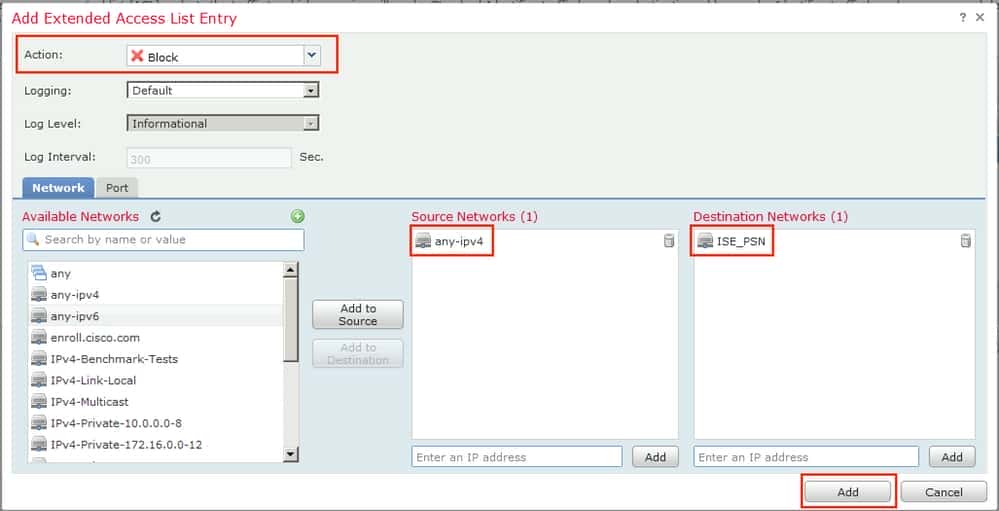The height and width of the screenshot is (511, 999).
Task: Switch to the Network tab
Action: 58,188
